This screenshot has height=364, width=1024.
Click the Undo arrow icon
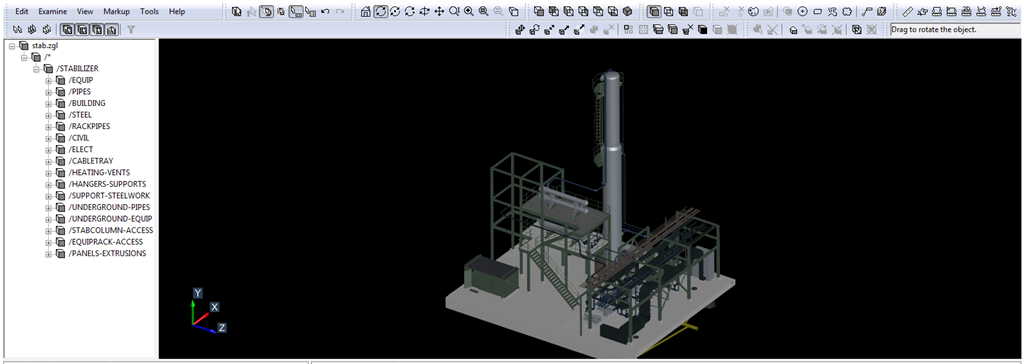click(x=325, y=12)
